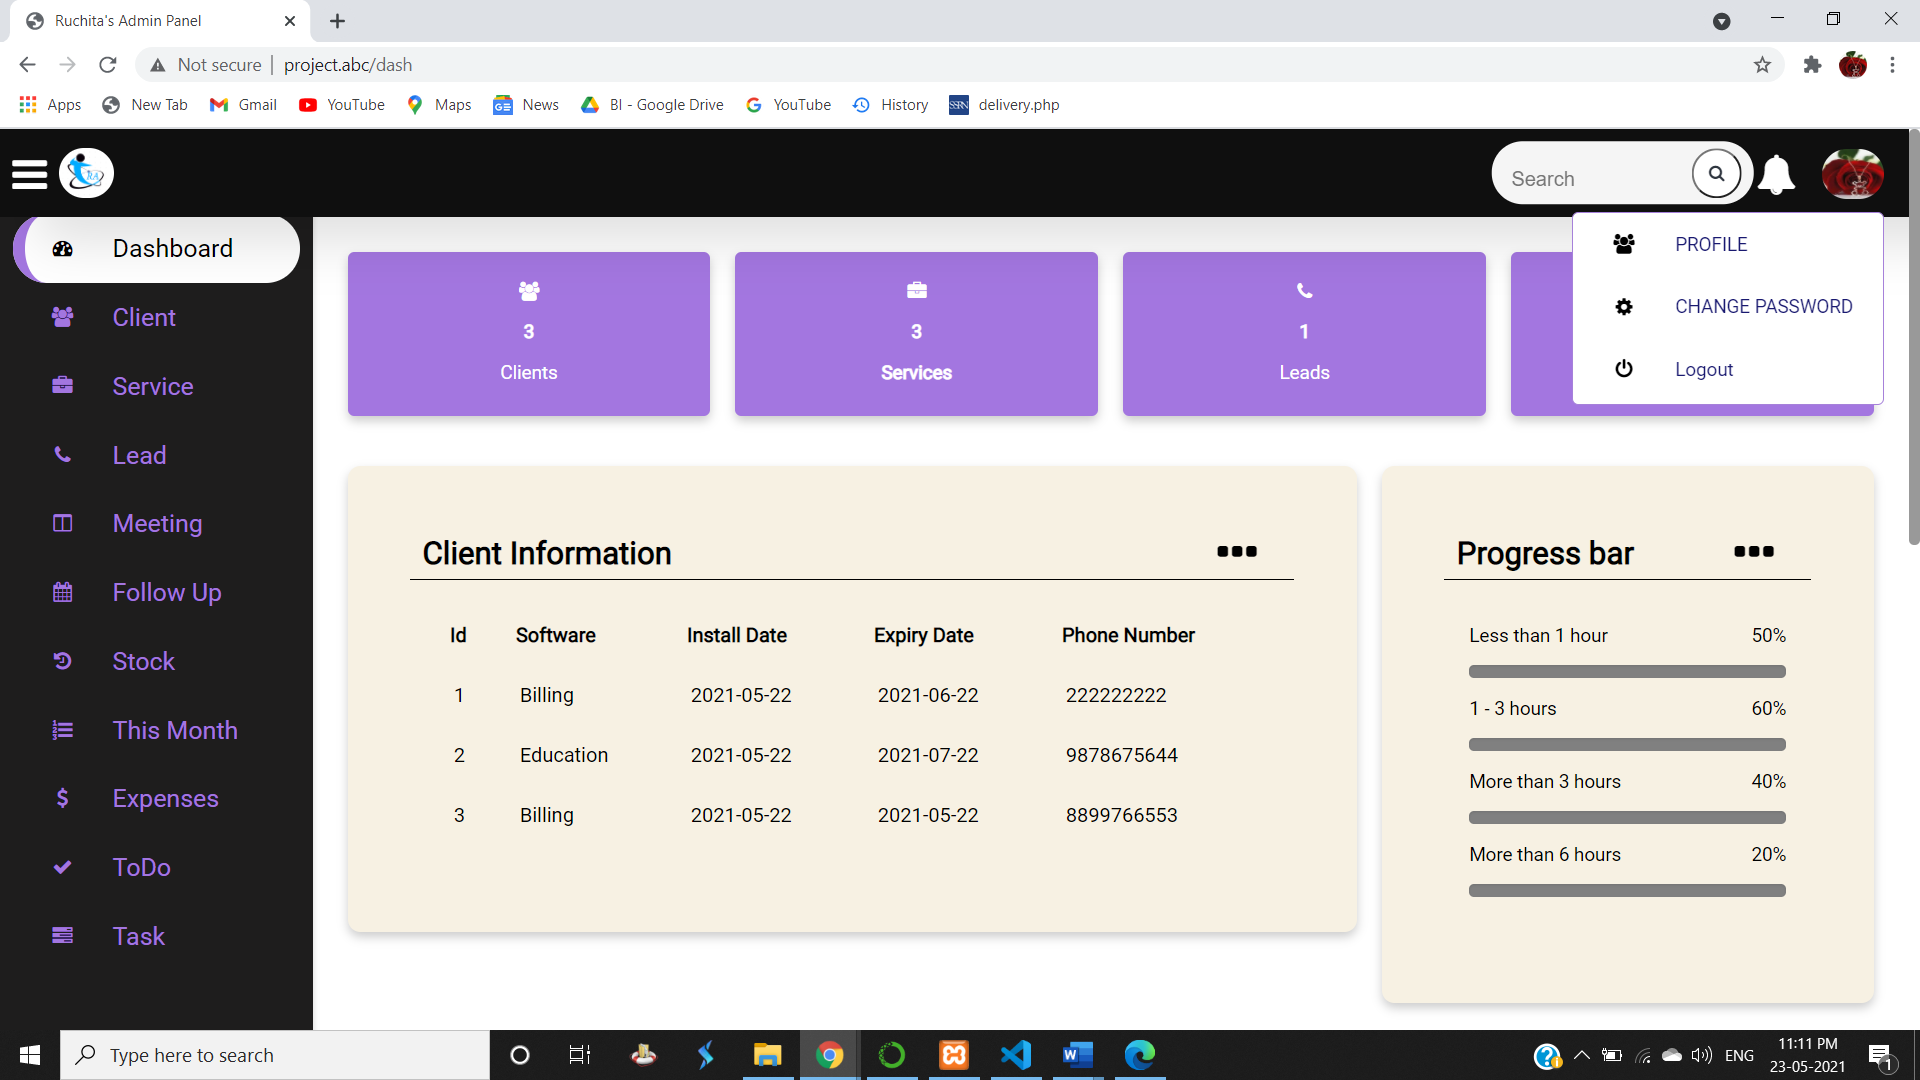Click the Meeting icon in sidebar
1920x1080 pixels.
coord(62,523)
